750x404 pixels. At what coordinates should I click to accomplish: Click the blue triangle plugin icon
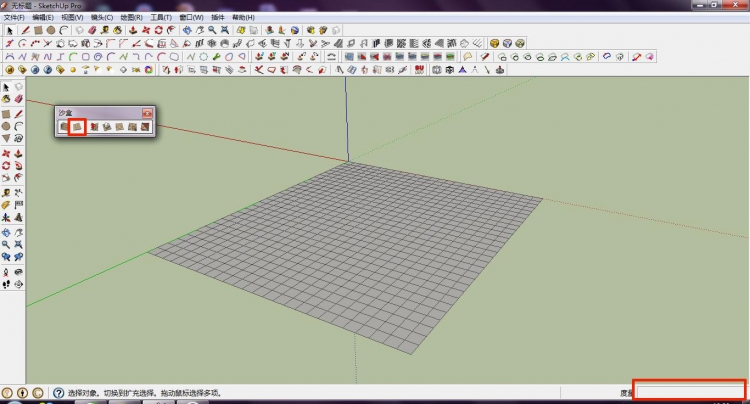pyautogui.click(x=463, y=70)
